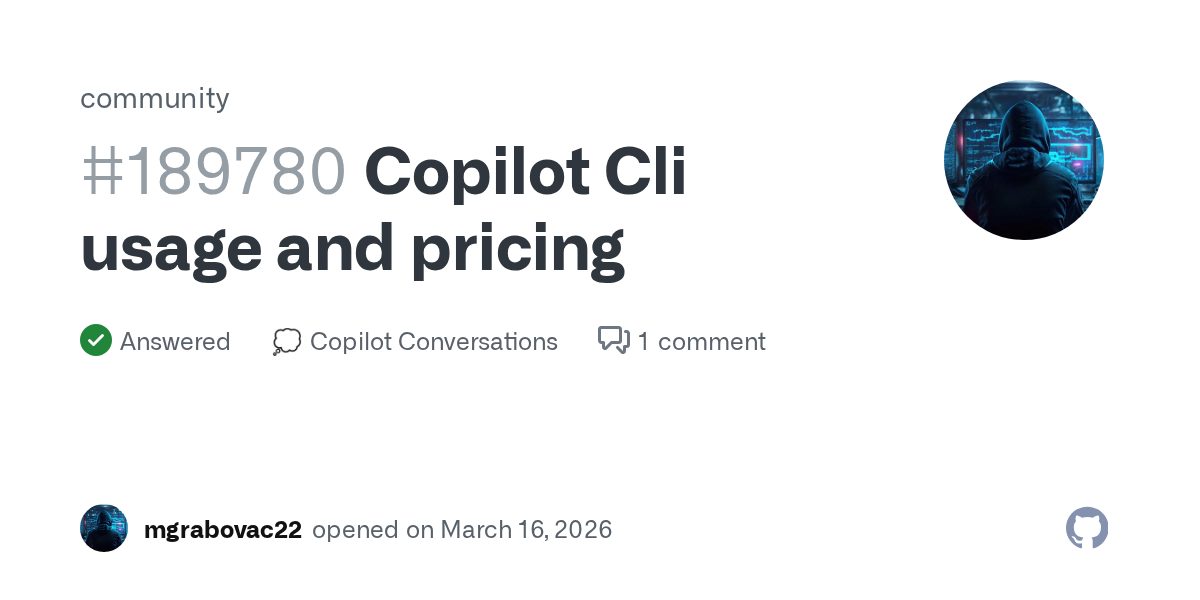Click the comment bubbles icon
The width and height of the screenshot is (1200, 600).
(613, 341)
